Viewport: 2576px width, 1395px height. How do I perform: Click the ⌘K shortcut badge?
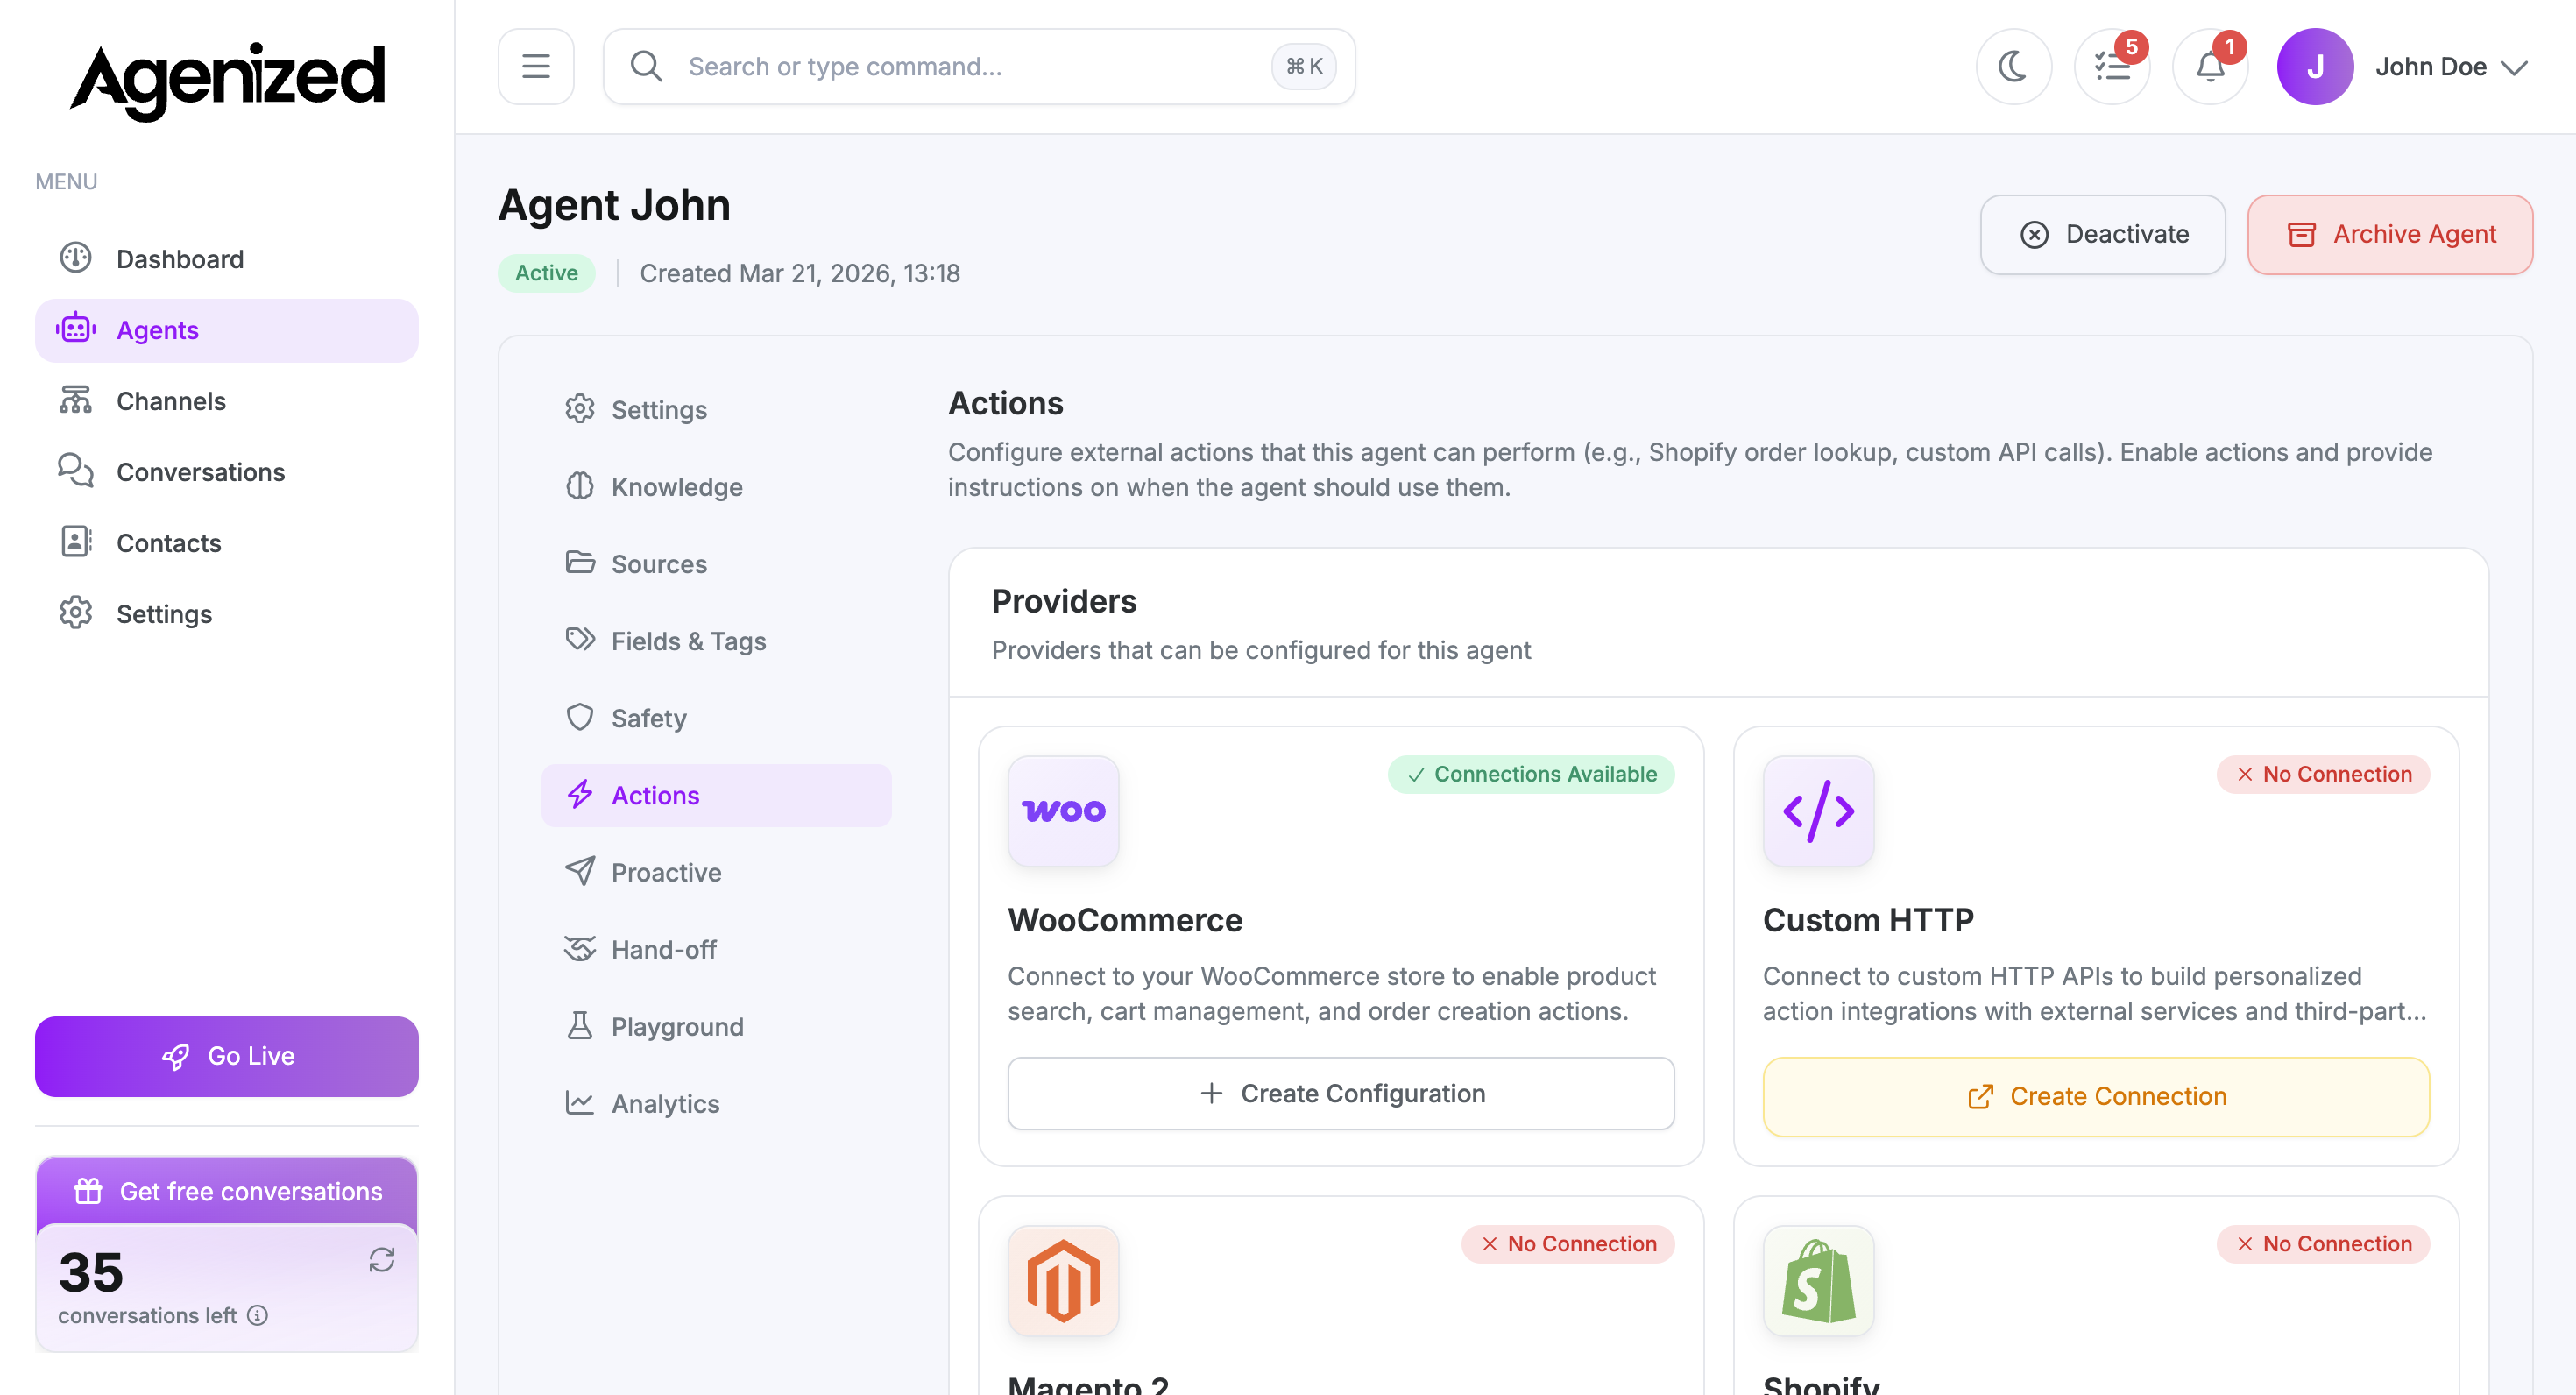(1304, 66)
